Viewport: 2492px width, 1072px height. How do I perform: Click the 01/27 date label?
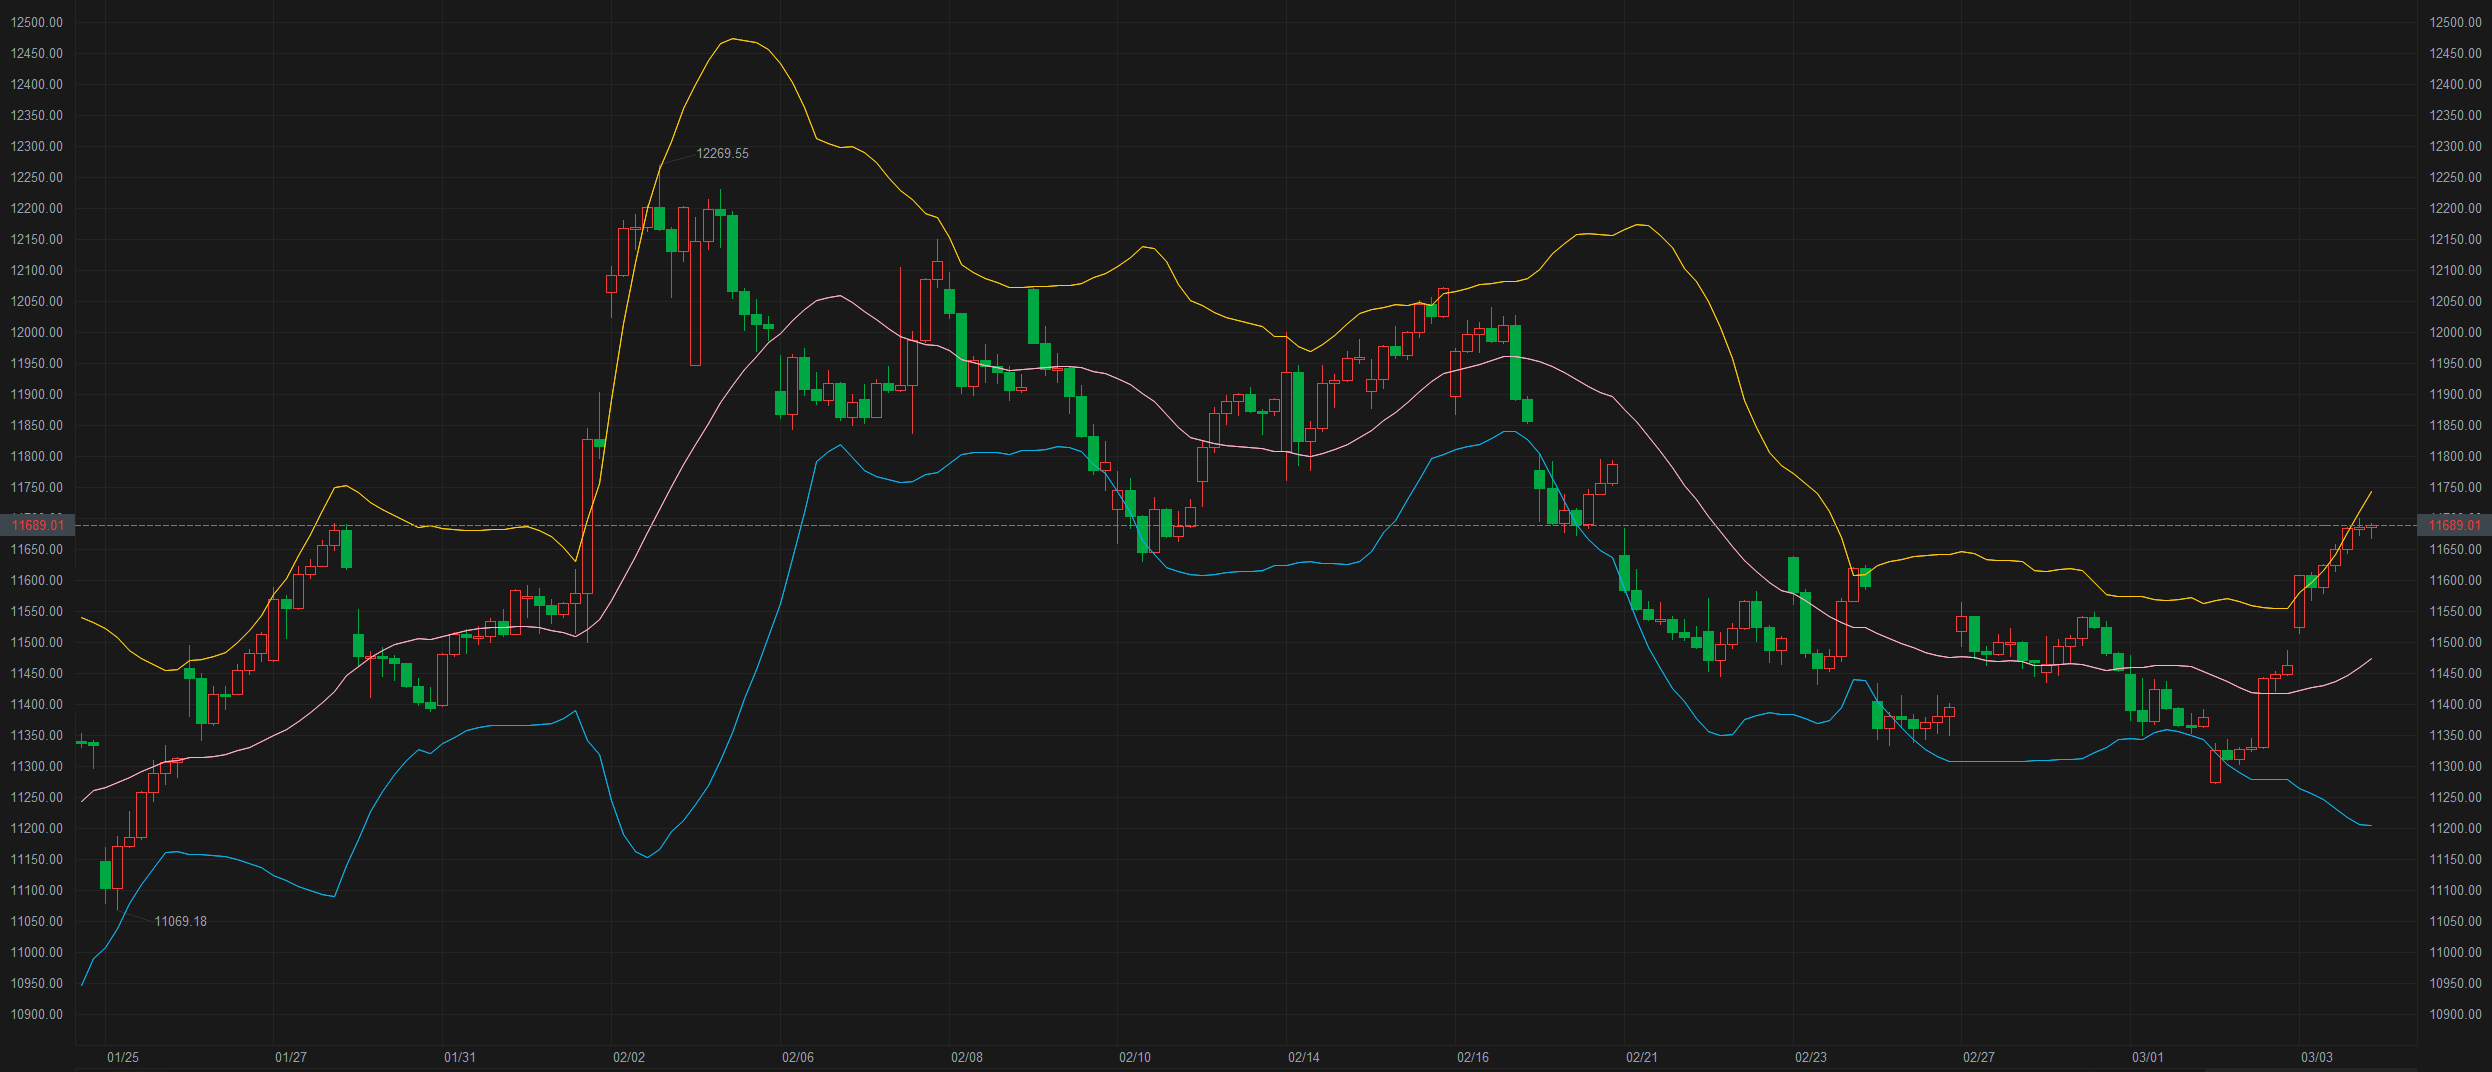click(x=291, y=1057)
